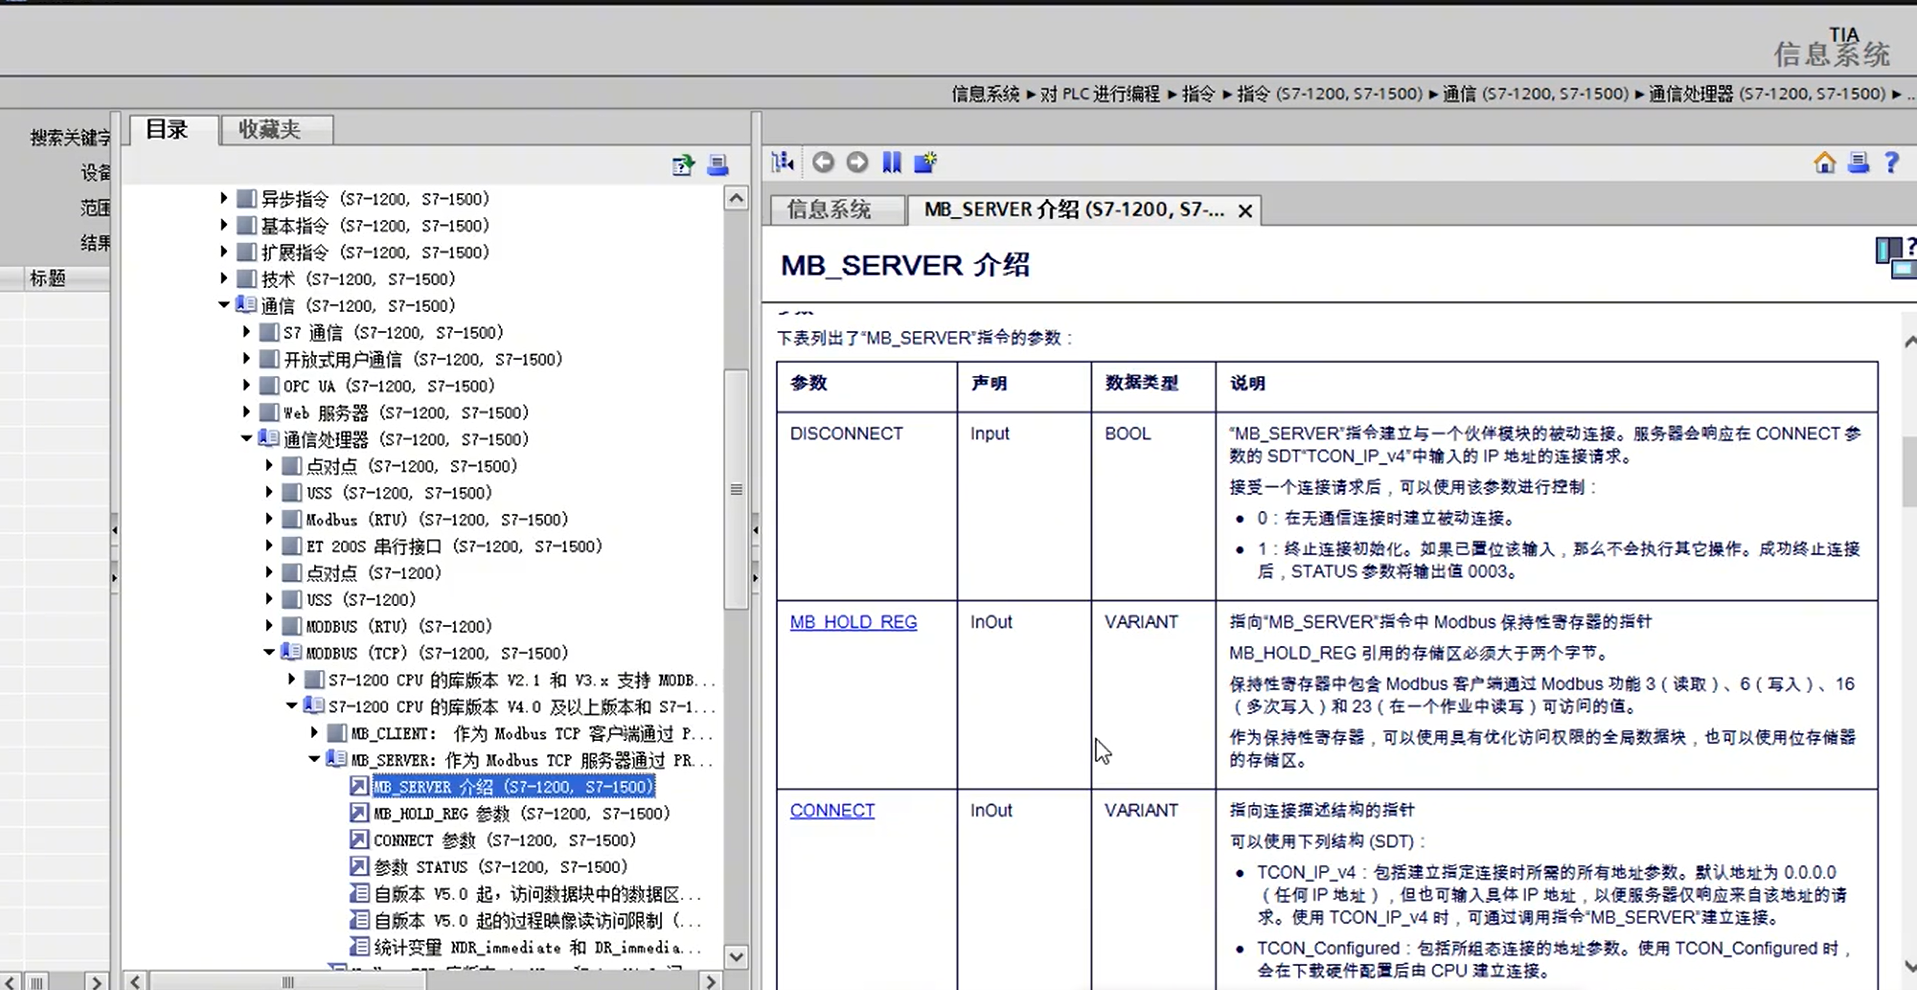Select ET 200S 串行接口 tree item
Screen dimensions: 1917x990
(x=454, y=546)
